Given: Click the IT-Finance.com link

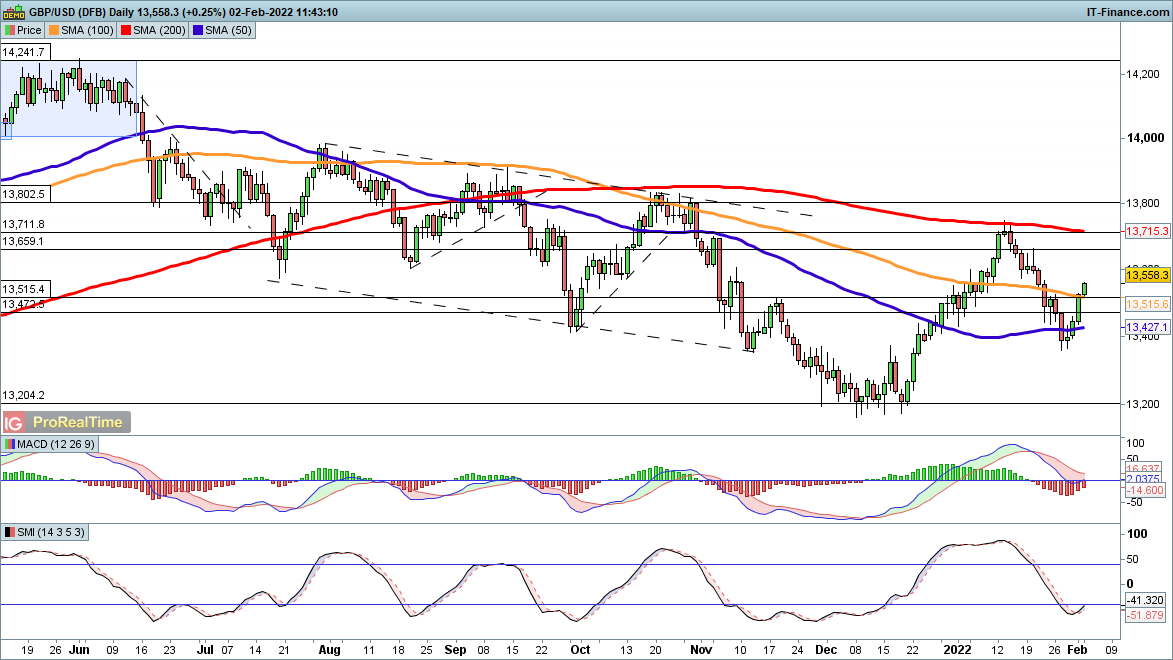Looking at the screenshot, I should [x=1127, y=12].
